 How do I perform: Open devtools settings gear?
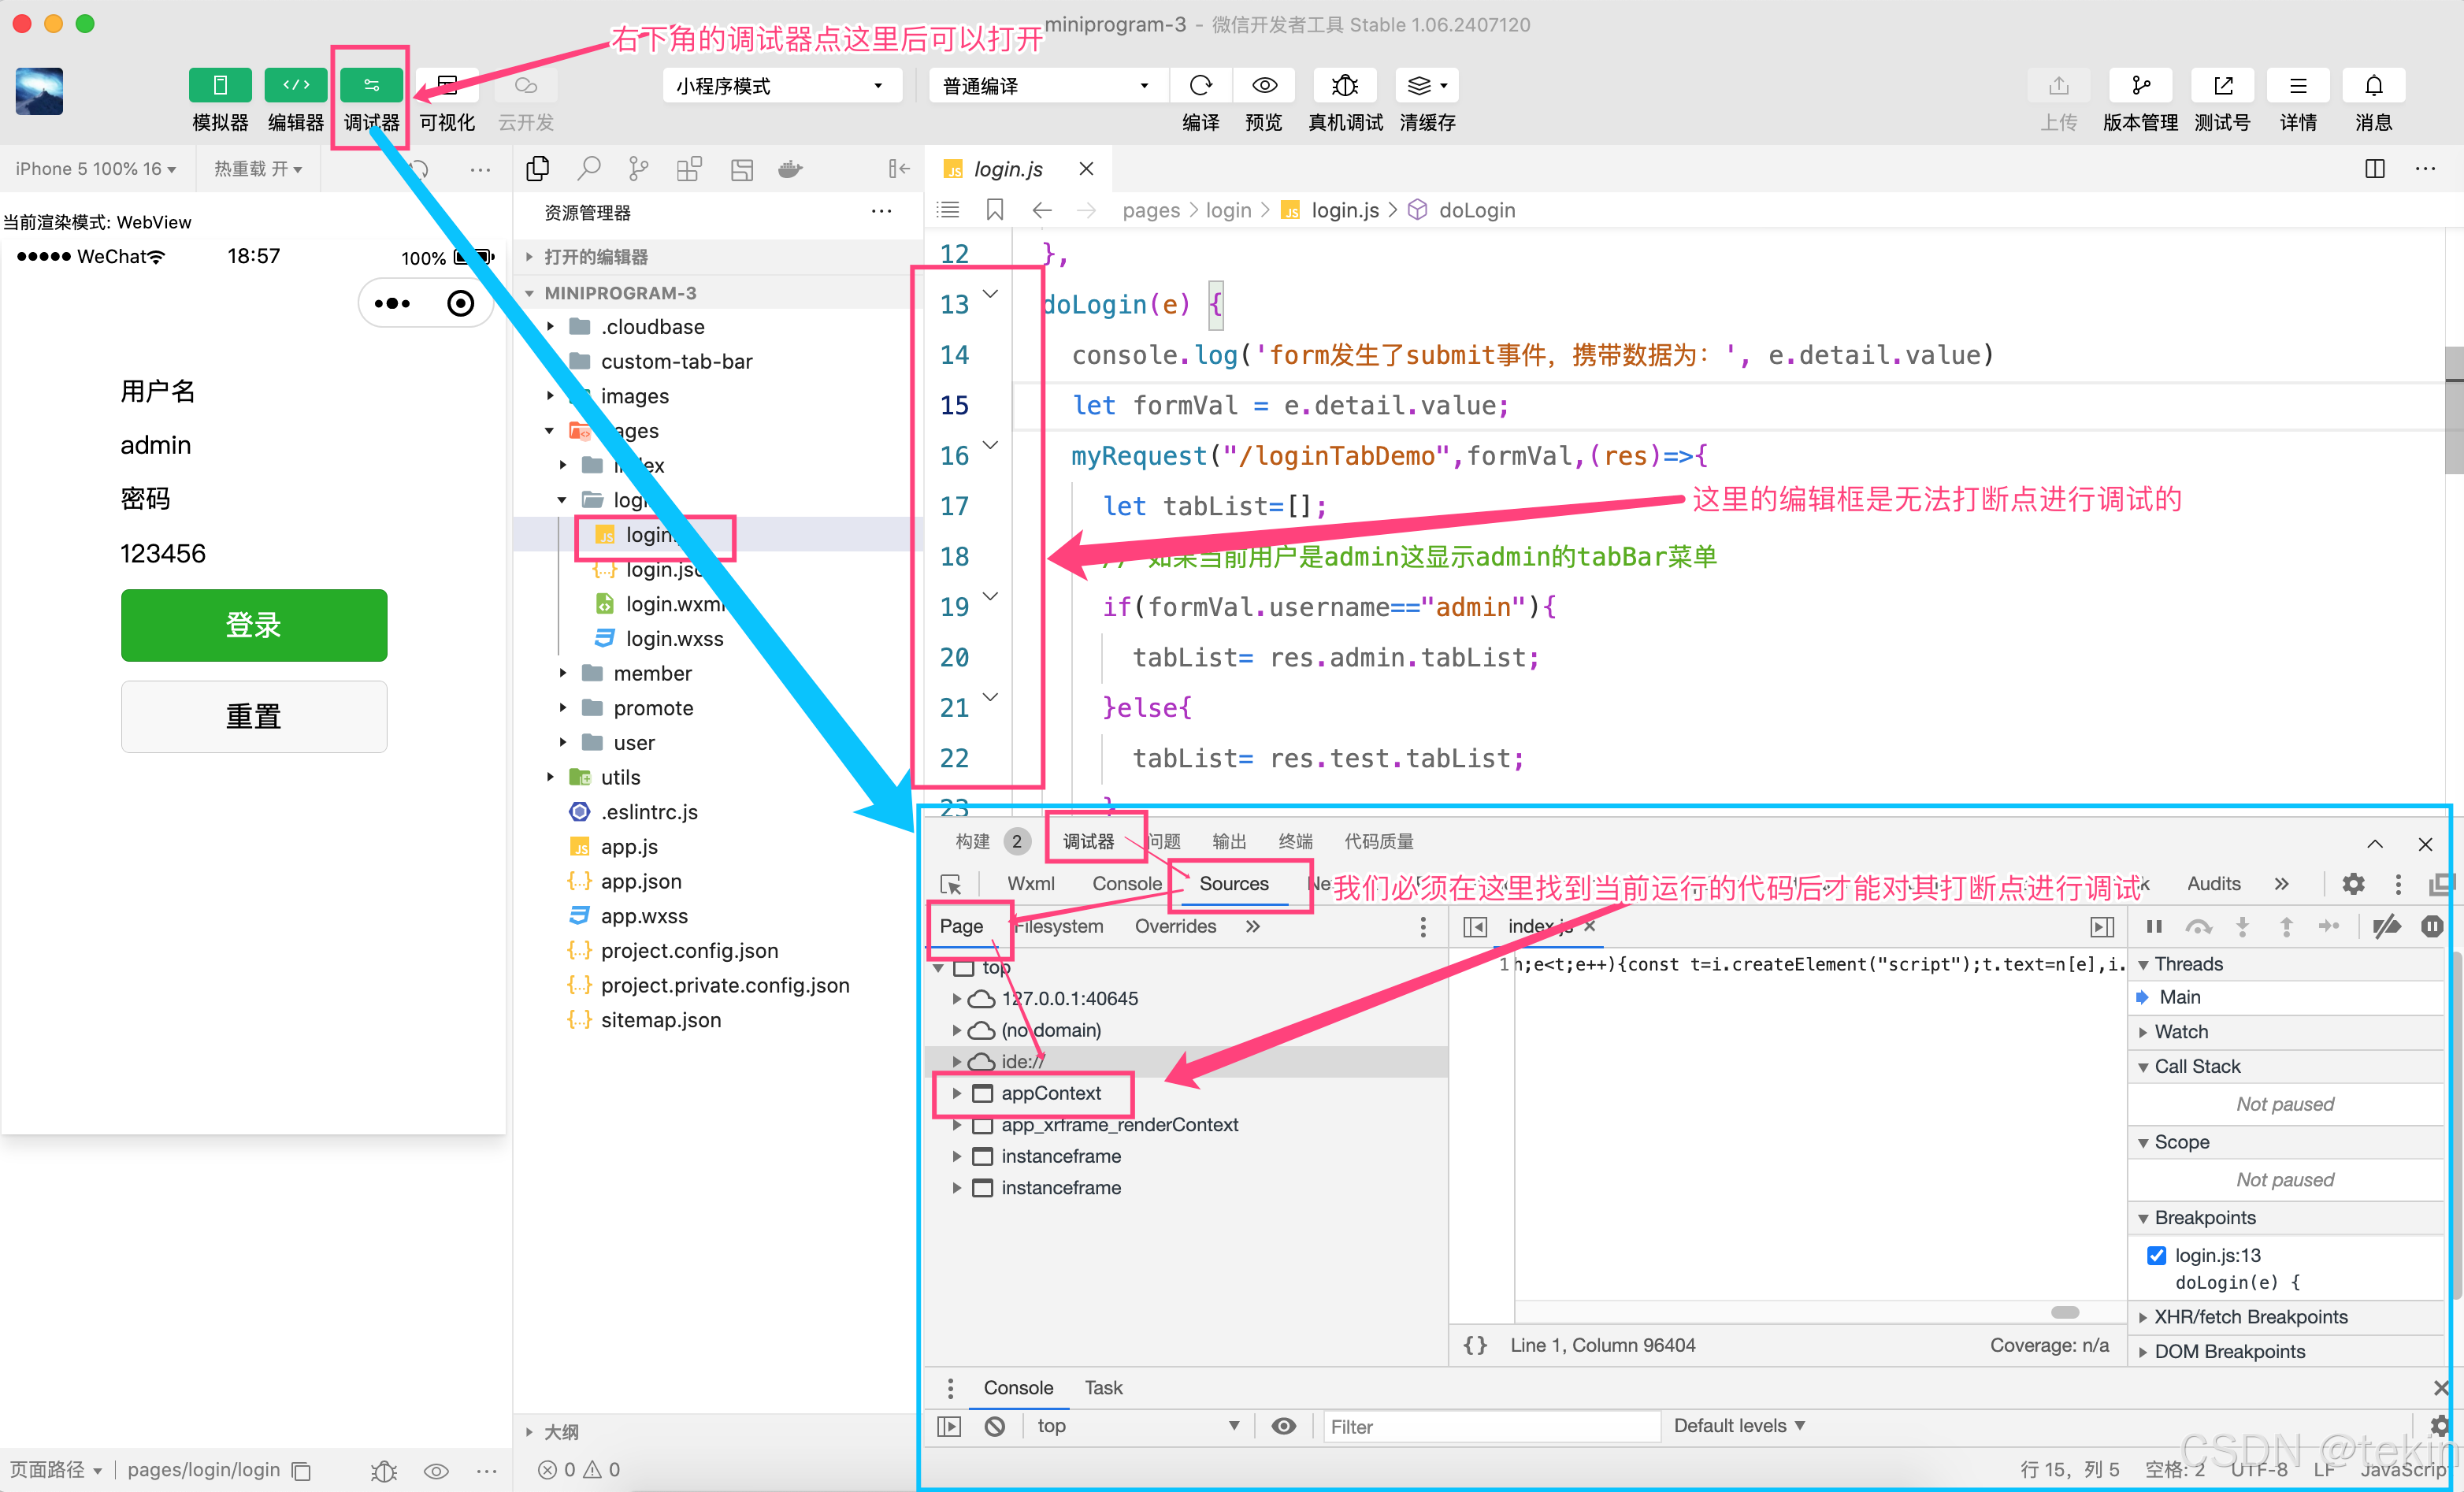2354,883
